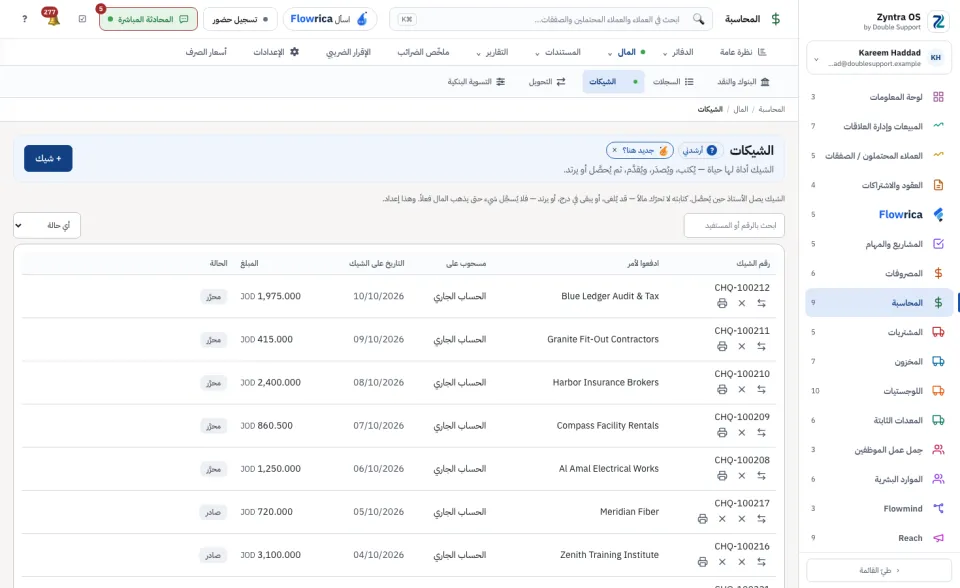Click the + شيك new cheque button
The height and width of the screenshot is (588, 960).
point(48,159)
